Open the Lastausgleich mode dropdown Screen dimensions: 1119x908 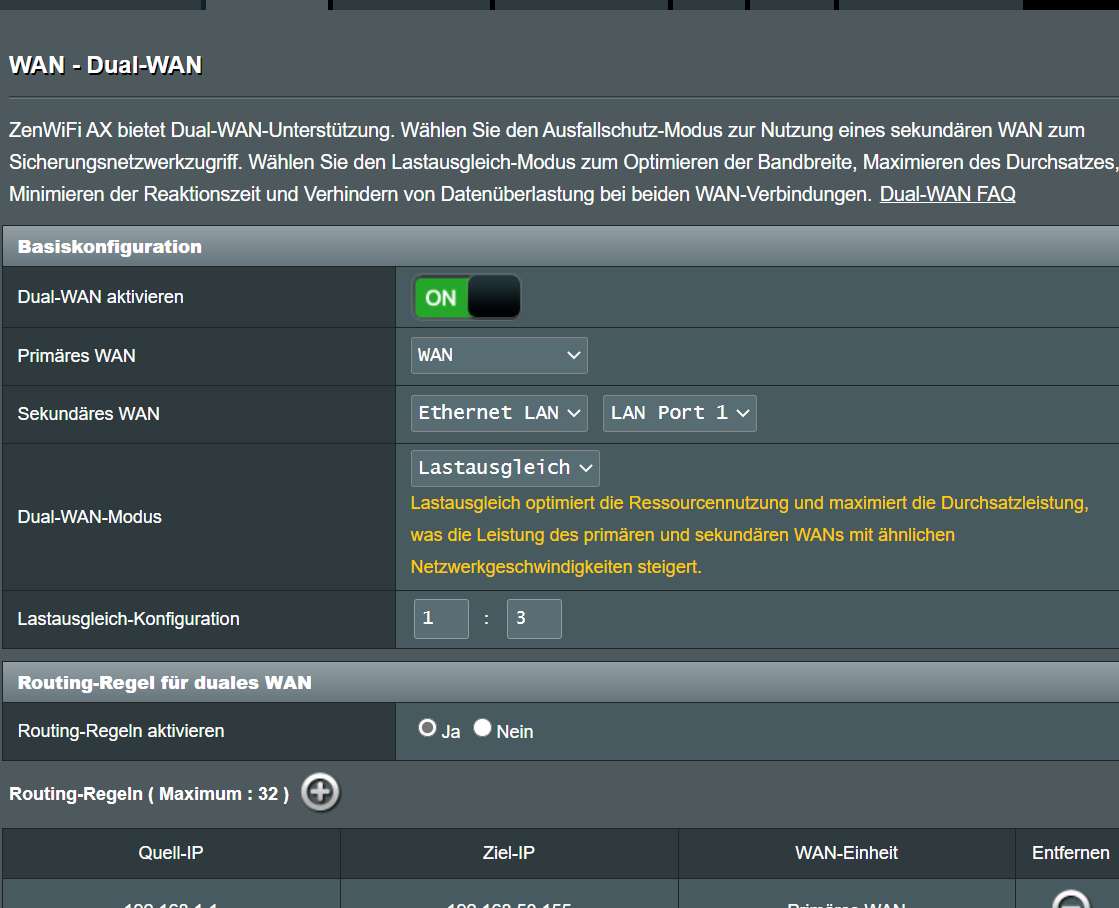click(x=505, y=468)
